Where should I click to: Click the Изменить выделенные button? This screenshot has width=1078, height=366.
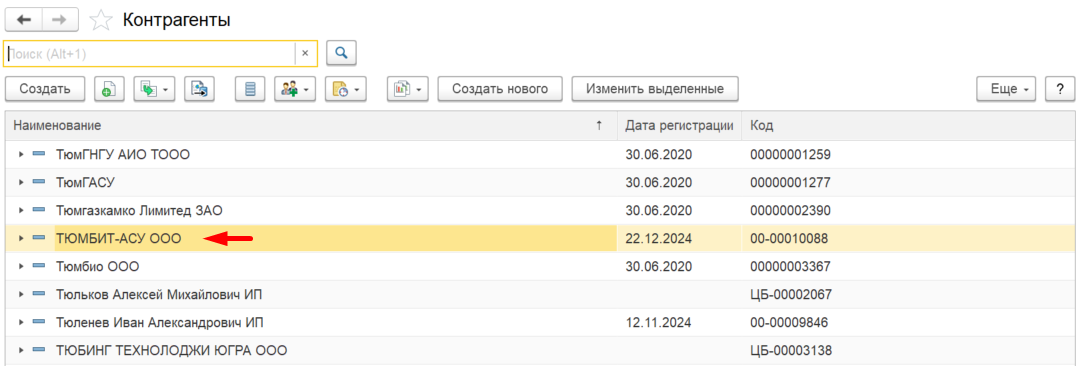pos(655,89)
